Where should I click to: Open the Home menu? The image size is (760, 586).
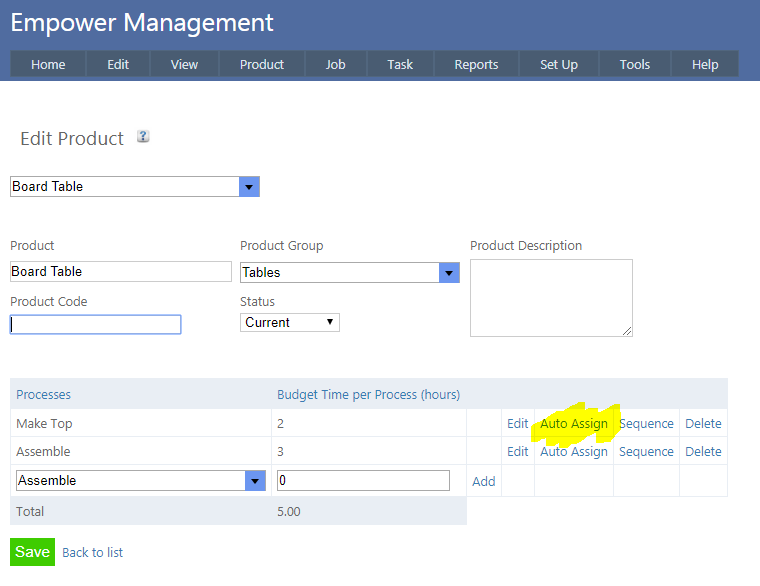click(x=48, y=64)
